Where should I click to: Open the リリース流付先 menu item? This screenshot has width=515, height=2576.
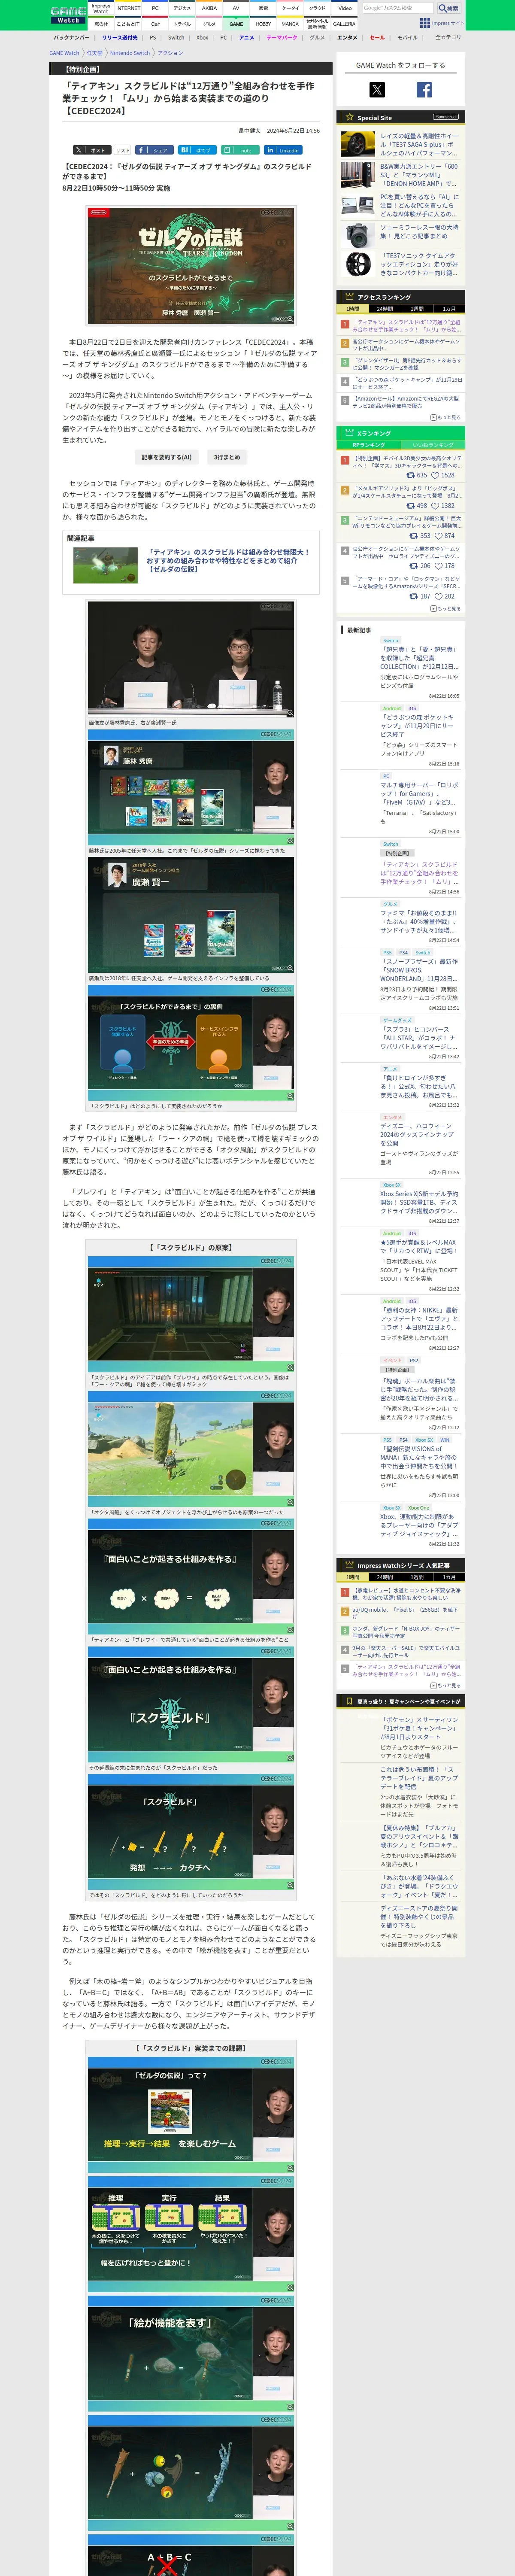[x=120, y=37]
